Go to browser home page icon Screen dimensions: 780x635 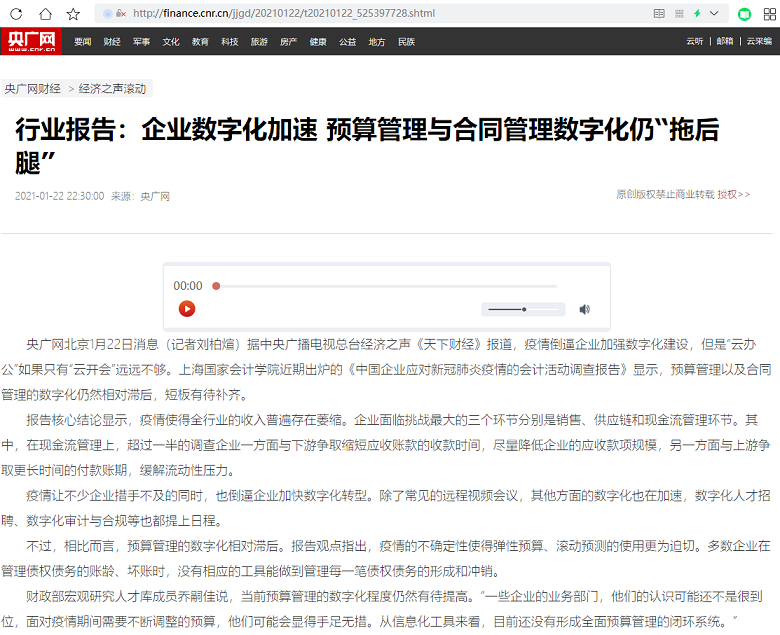(44, 14)
